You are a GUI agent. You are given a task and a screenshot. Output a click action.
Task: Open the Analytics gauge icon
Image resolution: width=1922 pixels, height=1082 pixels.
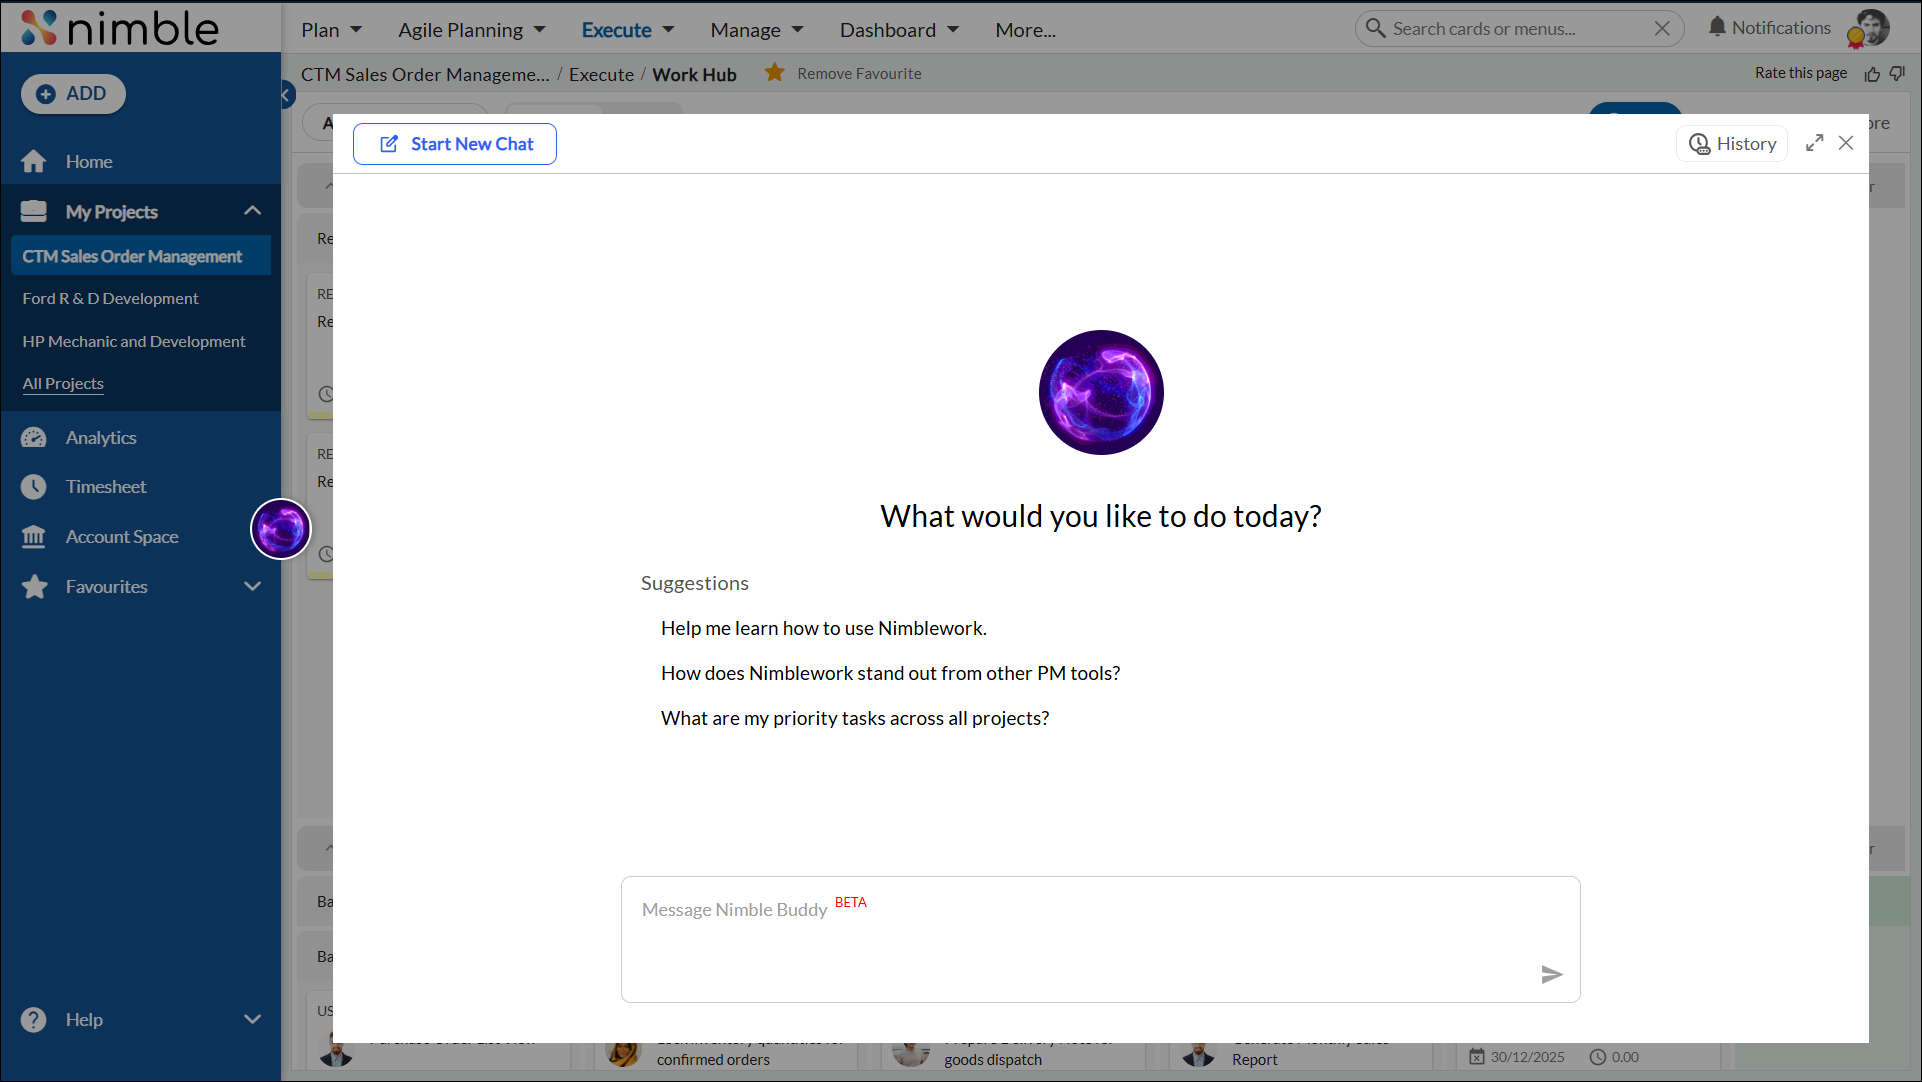tap(34, 437)
